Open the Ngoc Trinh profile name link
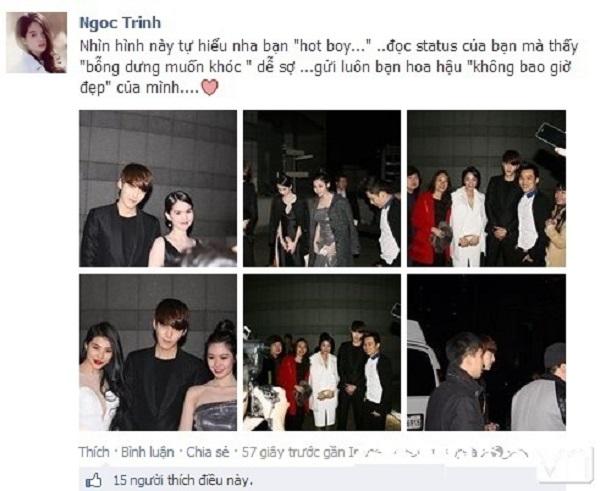The height and width of the screenshot is (491, 600). point(120,23)
